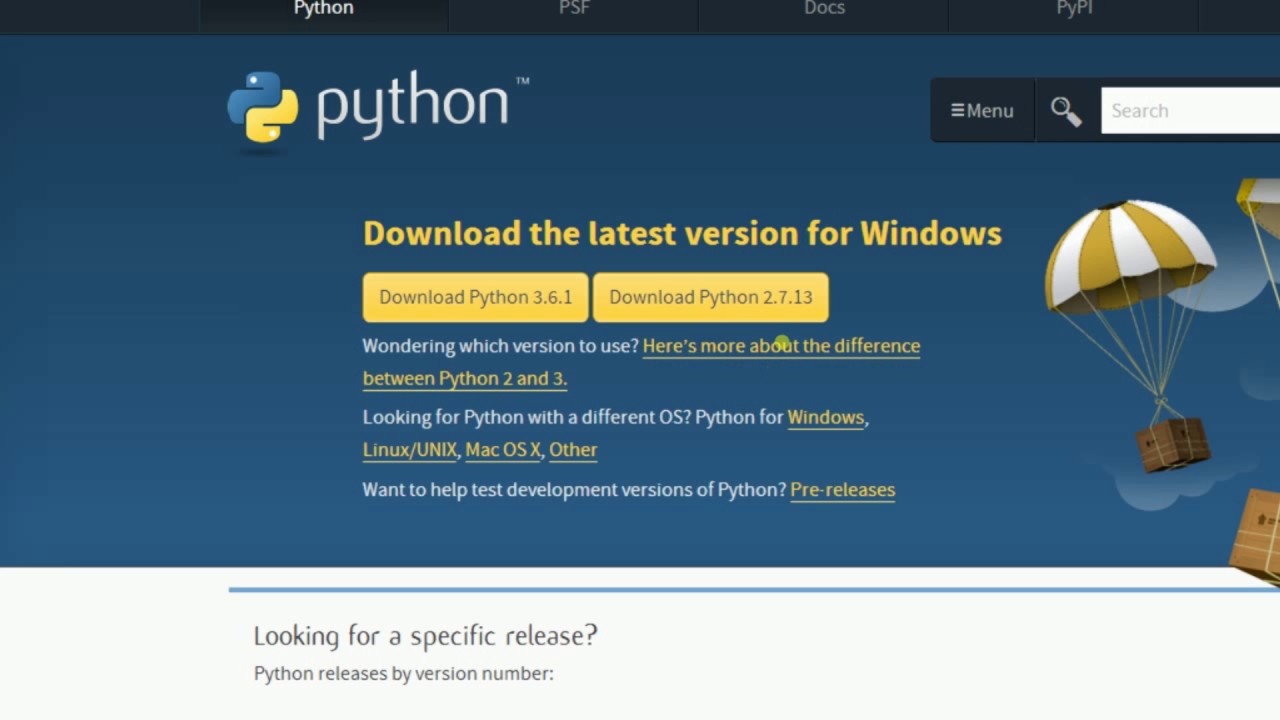This screenshot has height=720, width=1280.
Task: Click Download Python 3.6.1 button
Action: tap(476, 297)
